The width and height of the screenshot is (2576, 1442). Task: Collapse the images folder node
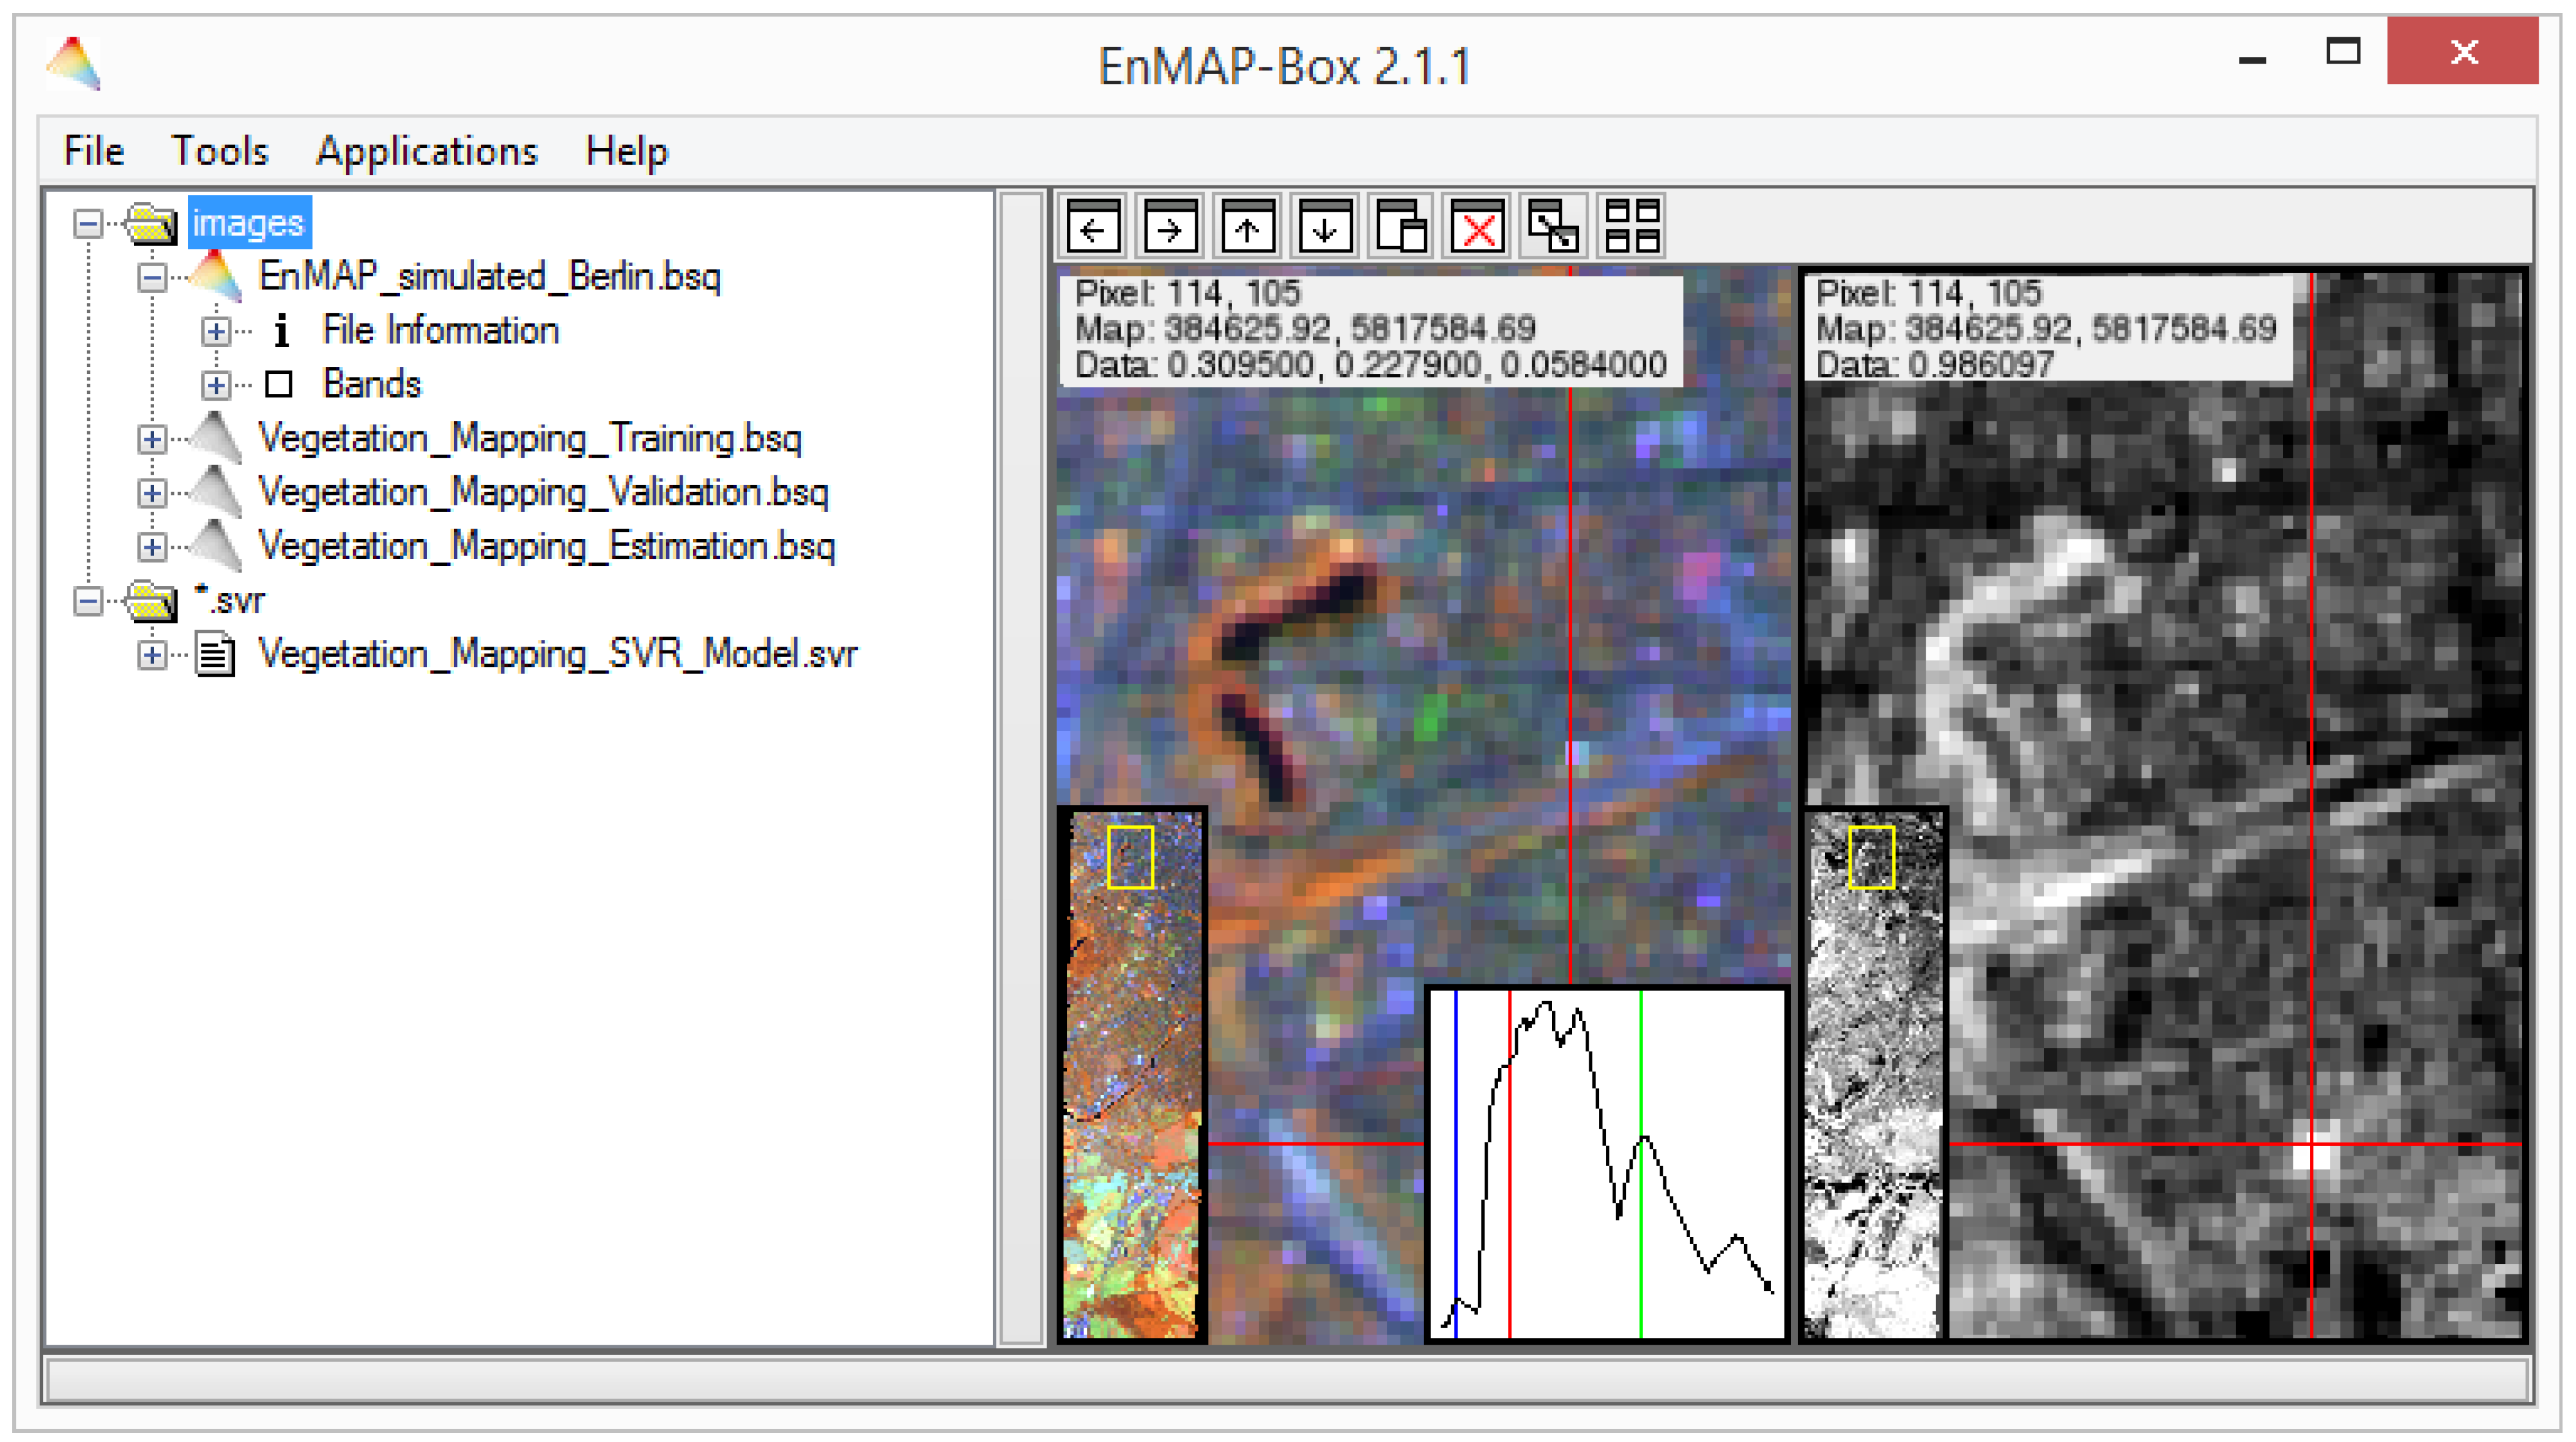coord(88,224)
